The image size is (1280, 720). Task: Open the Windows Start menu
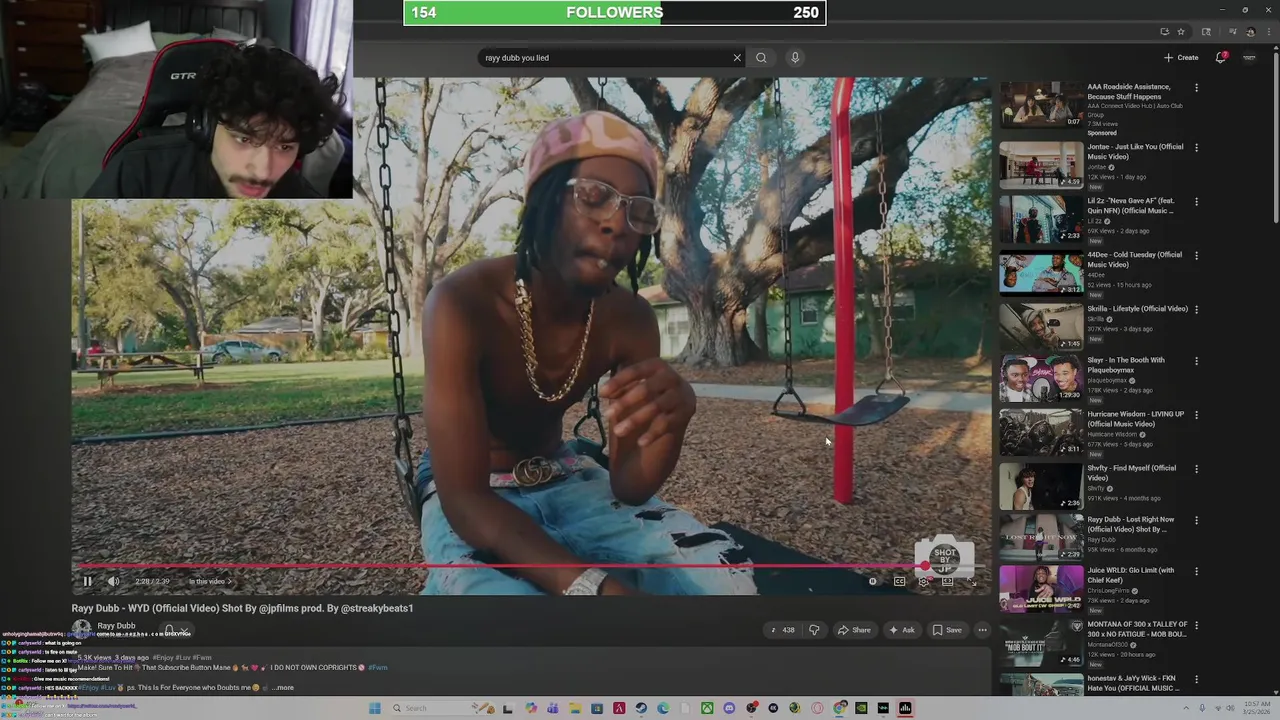pos(375,708)
